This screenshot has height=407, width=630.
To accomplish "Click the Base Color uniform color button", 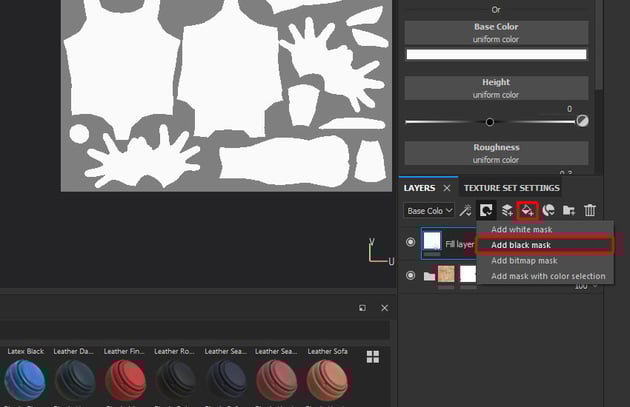I will (x=496, y=33).
